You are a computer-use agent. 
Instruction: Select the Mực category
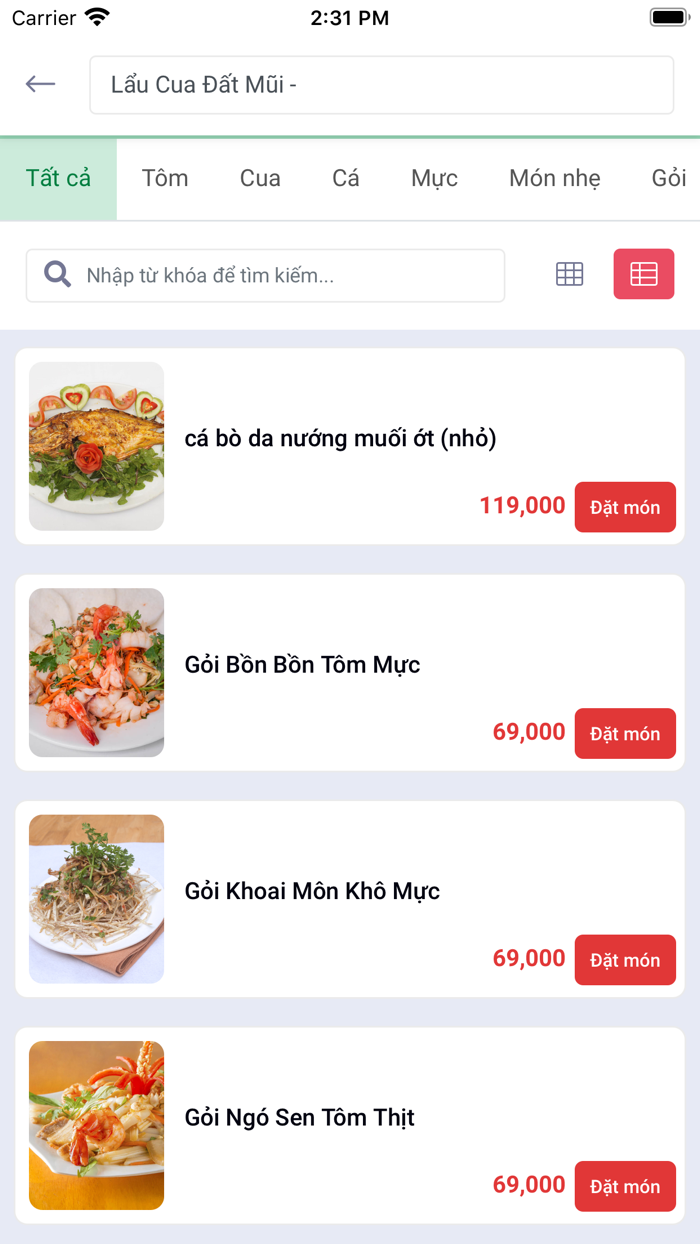[433, 178]
